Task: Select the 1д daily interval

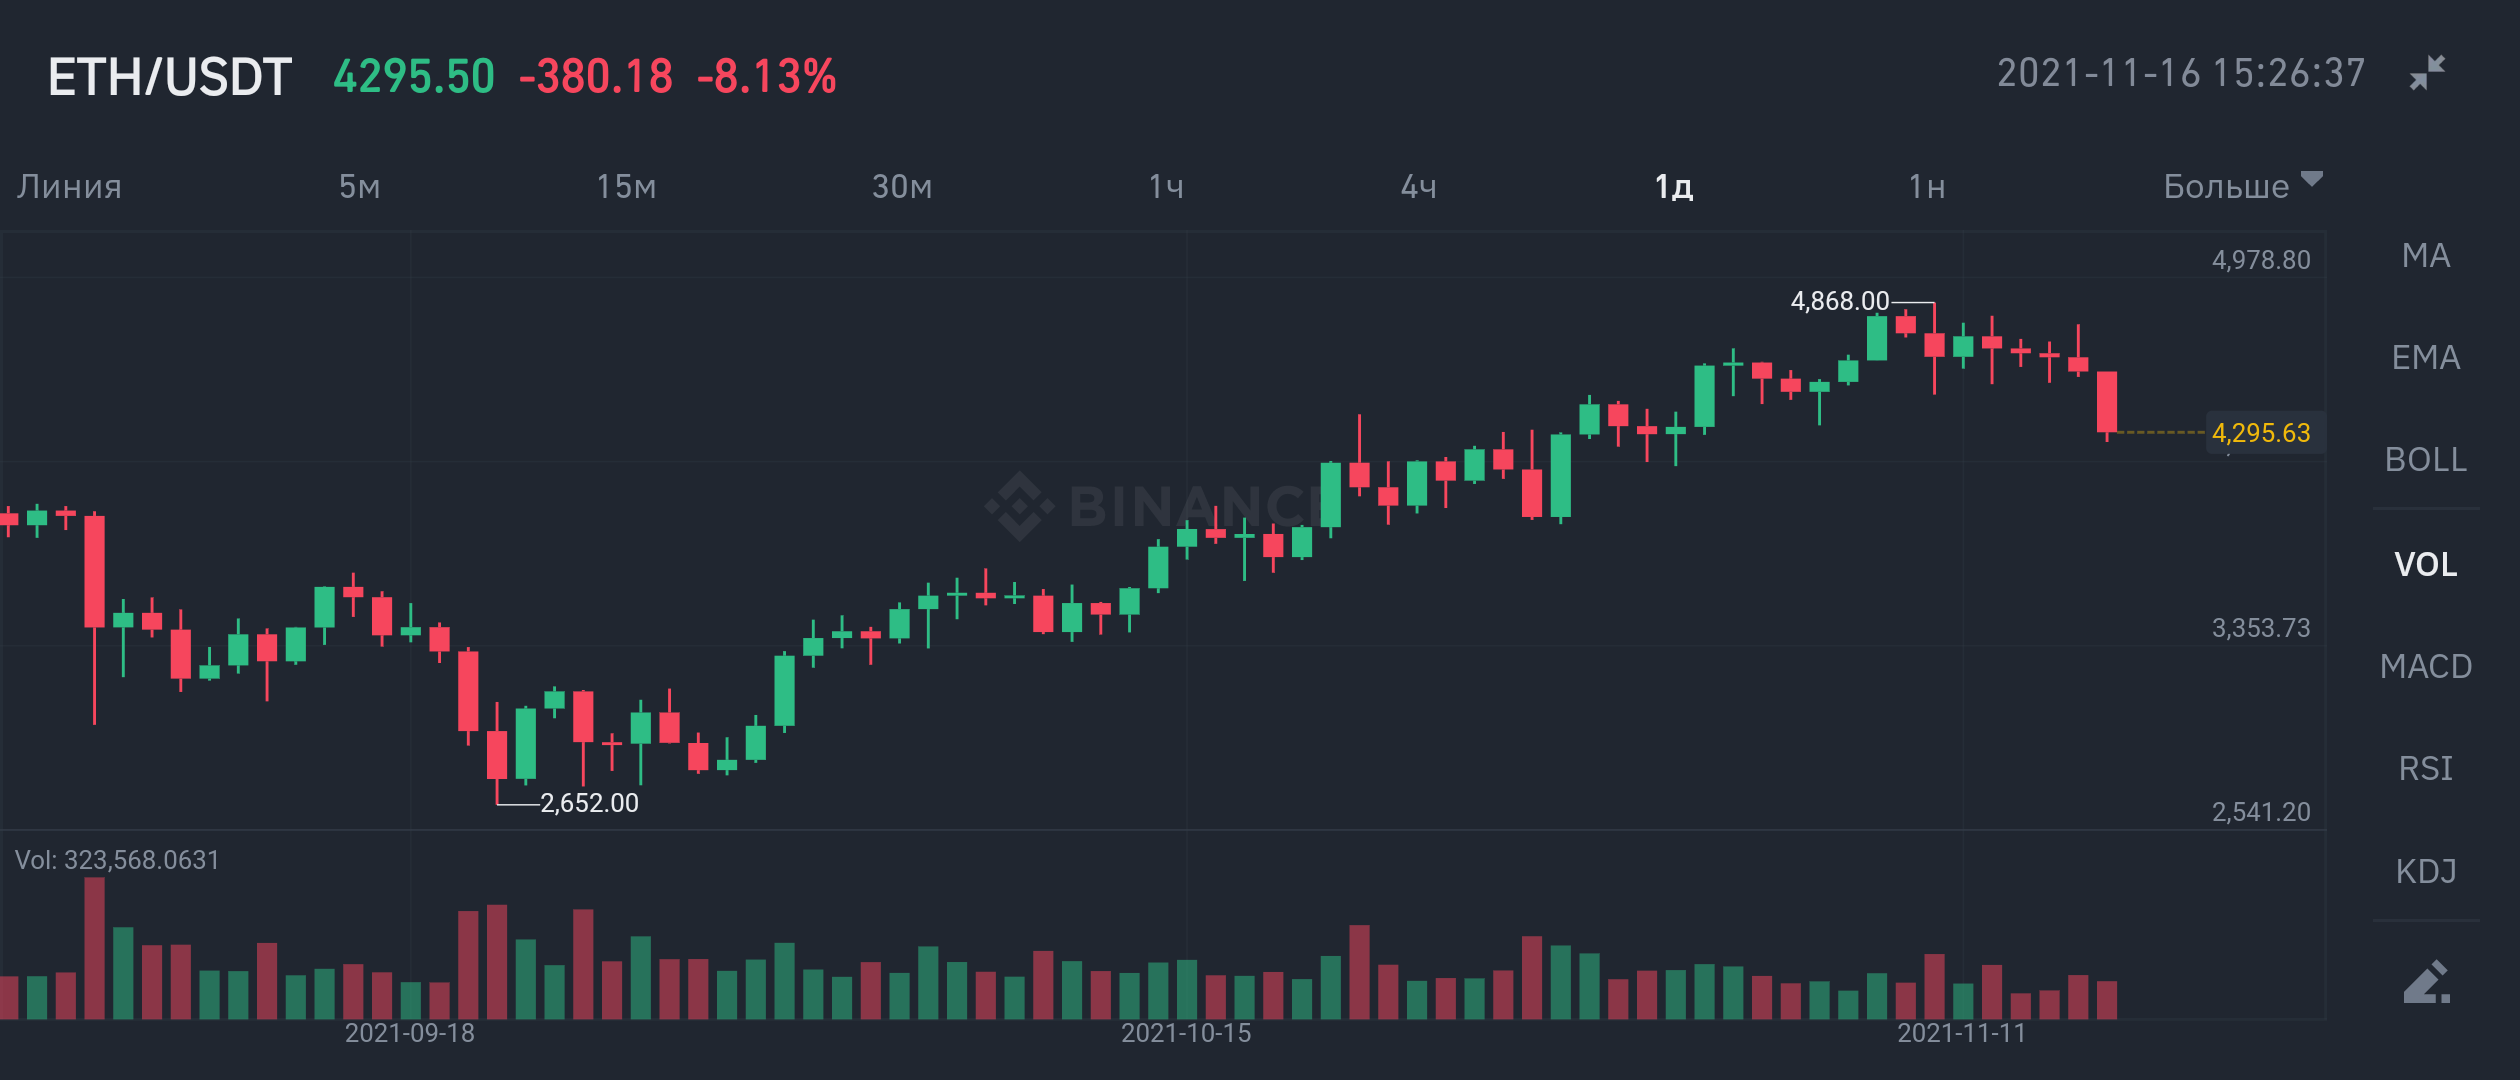Action: point(1674,186)
